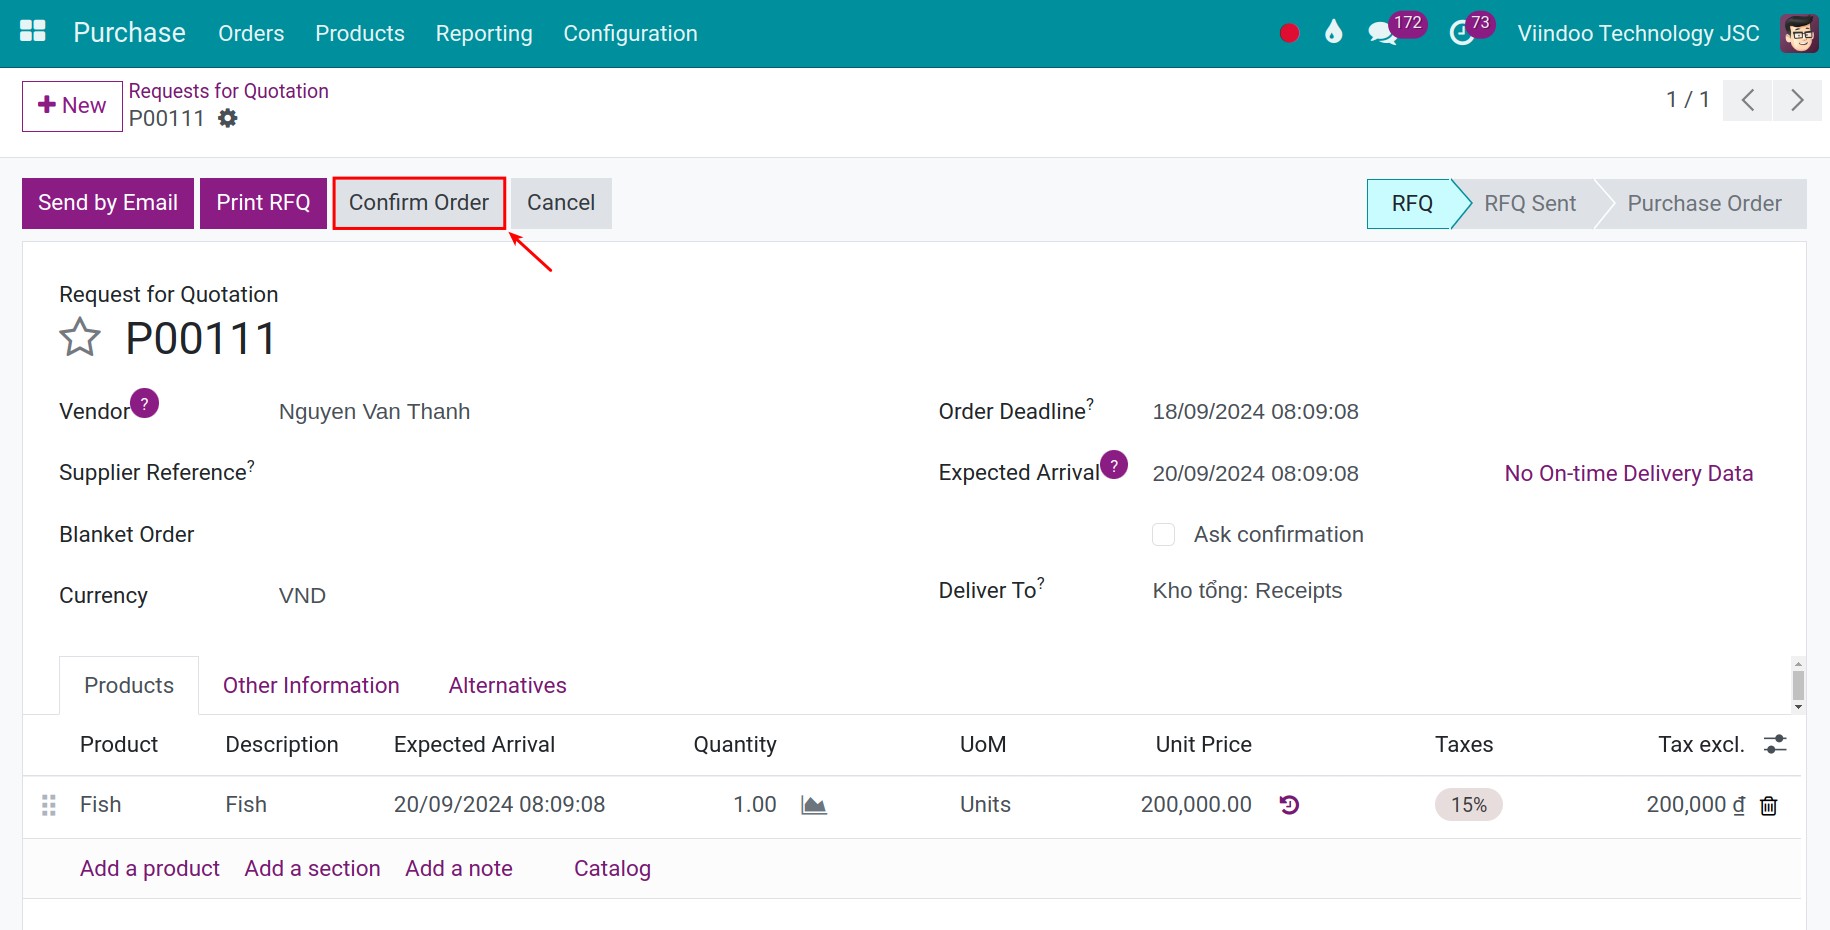Click Units UoM cell in Fish row
Viewport: 1830px width, 930px height.
[x=985, y=805]
